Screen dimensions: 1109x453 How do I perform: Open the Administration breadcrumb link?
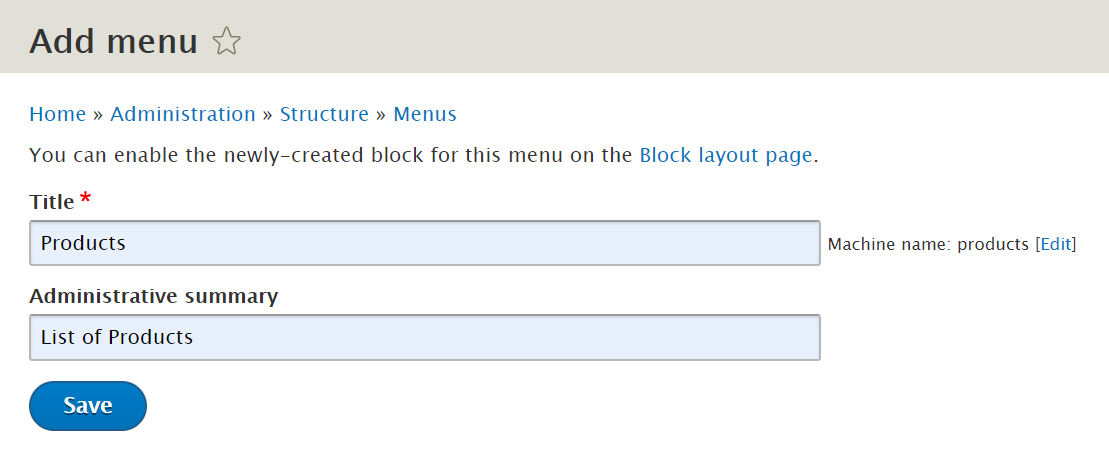click(x=183, y=114)
